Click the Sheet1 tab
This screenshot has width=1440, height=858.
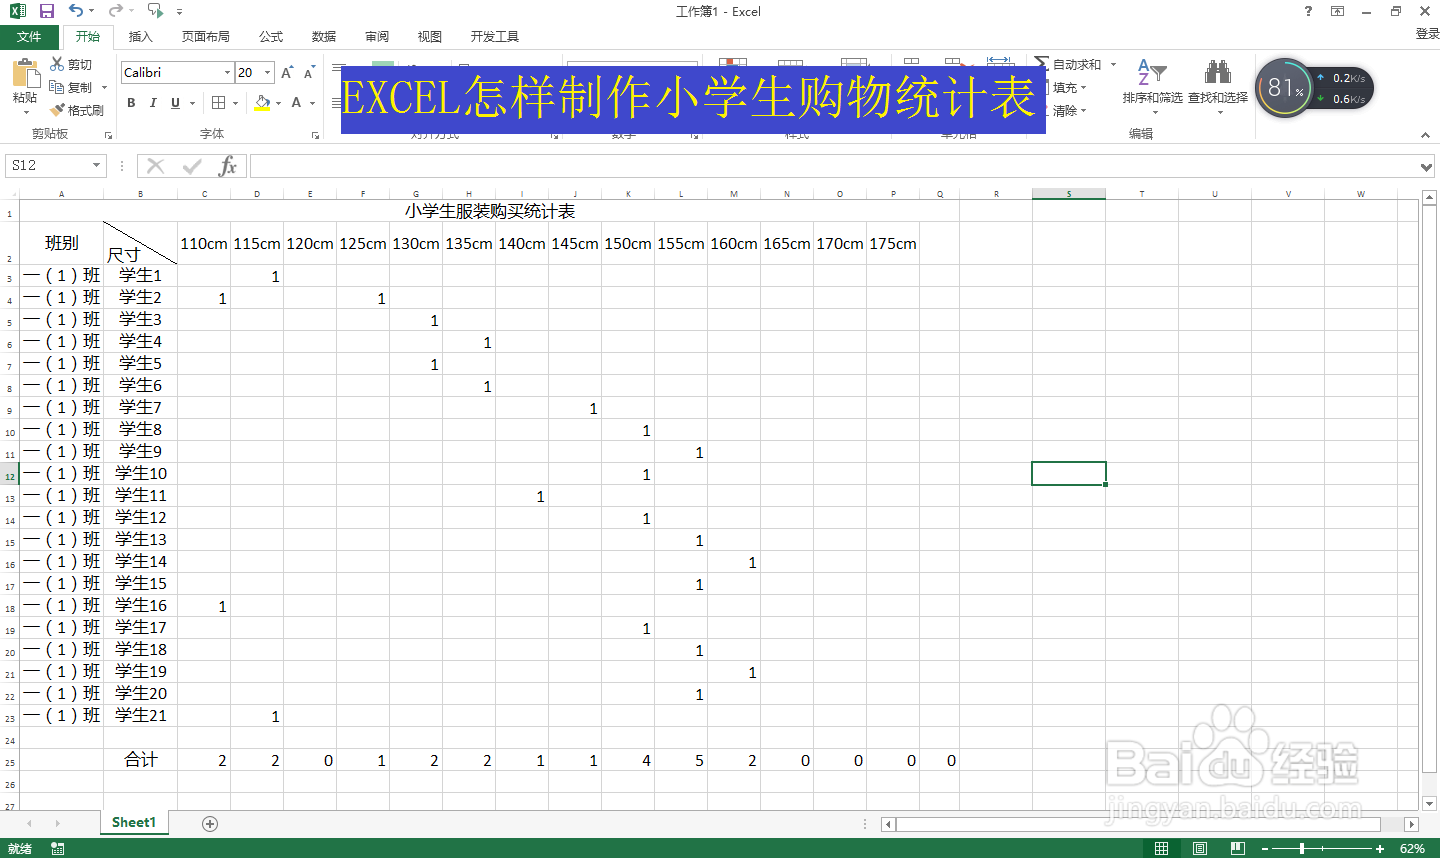[x=133, y=822]
